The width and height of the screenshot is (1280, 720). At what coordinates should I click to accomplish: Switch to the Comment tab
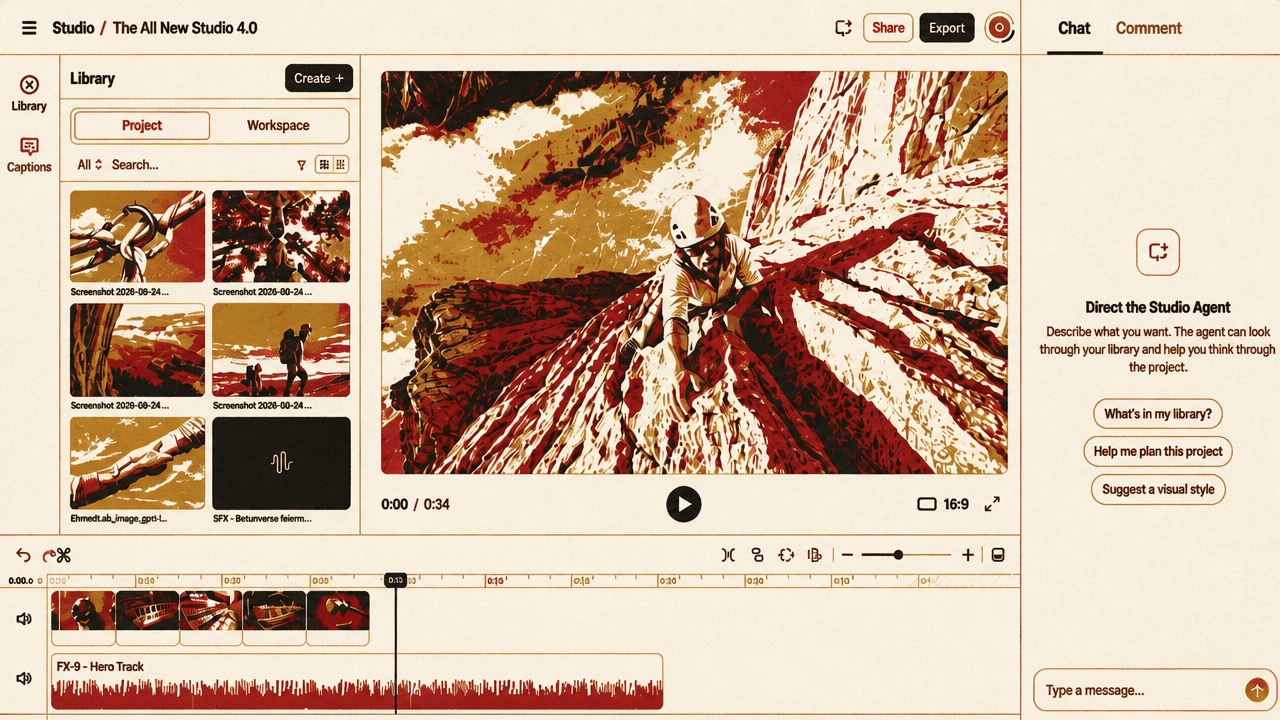pos(1148,28)
